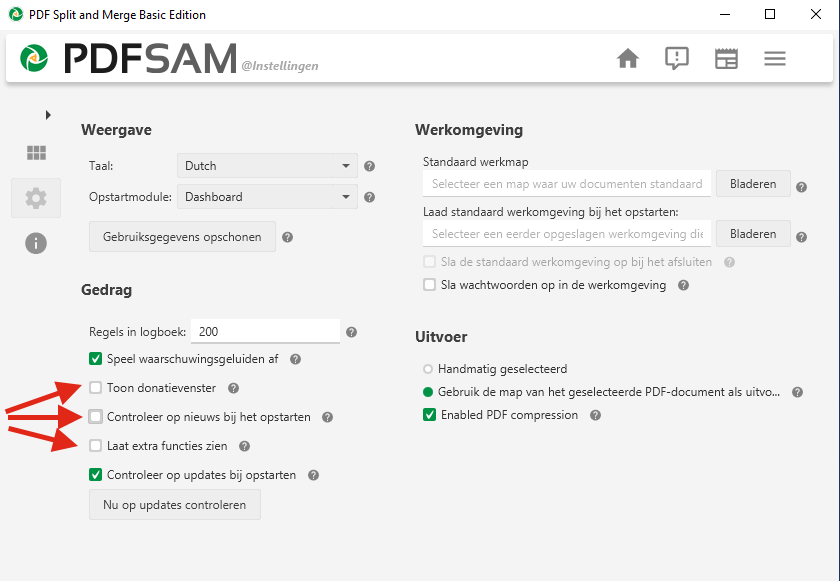840x581 pixels.
Task: Click Gebruiksgegevens opschonen button
Action: (x=182, y=237)
